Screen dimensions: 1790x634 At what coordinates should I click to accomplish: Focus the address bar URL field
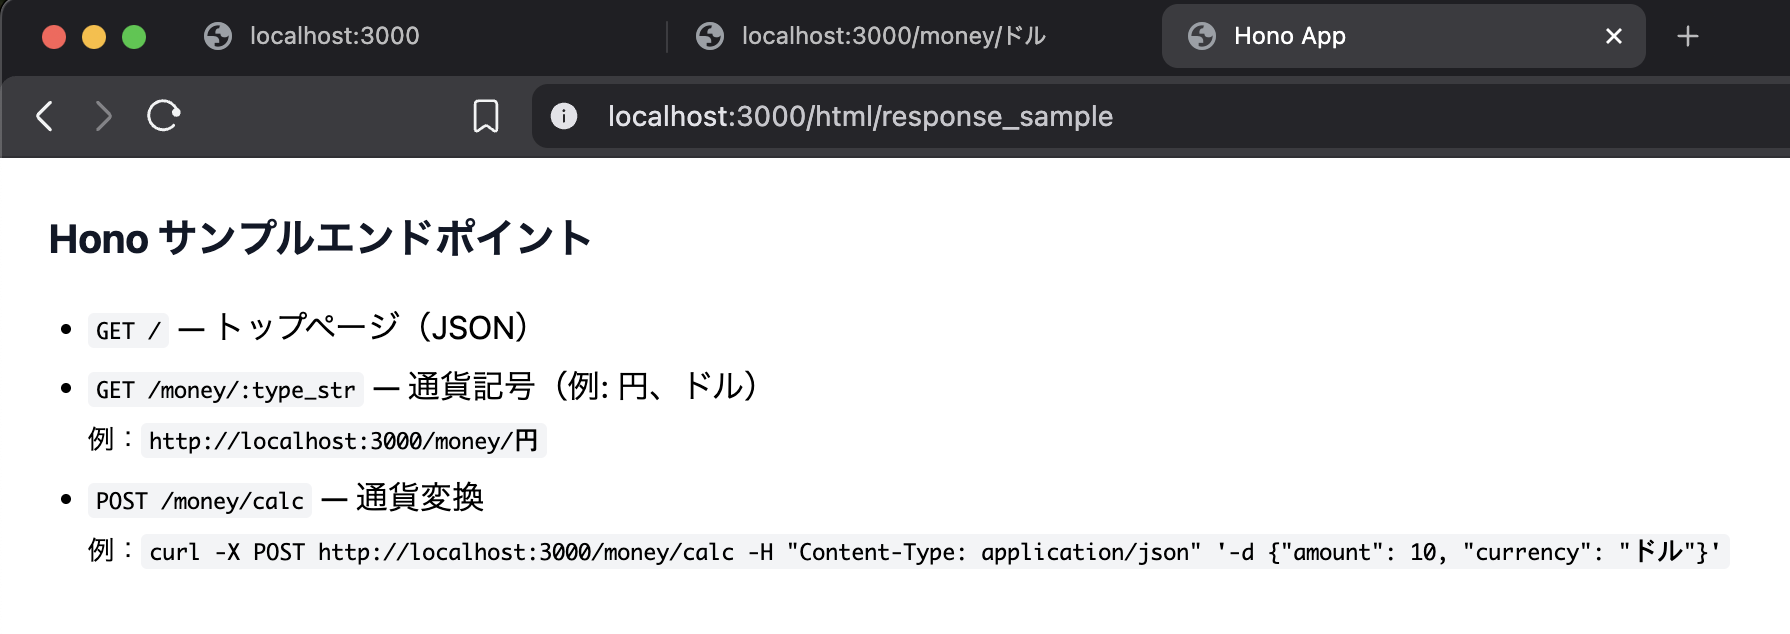[x=860, y=117]
